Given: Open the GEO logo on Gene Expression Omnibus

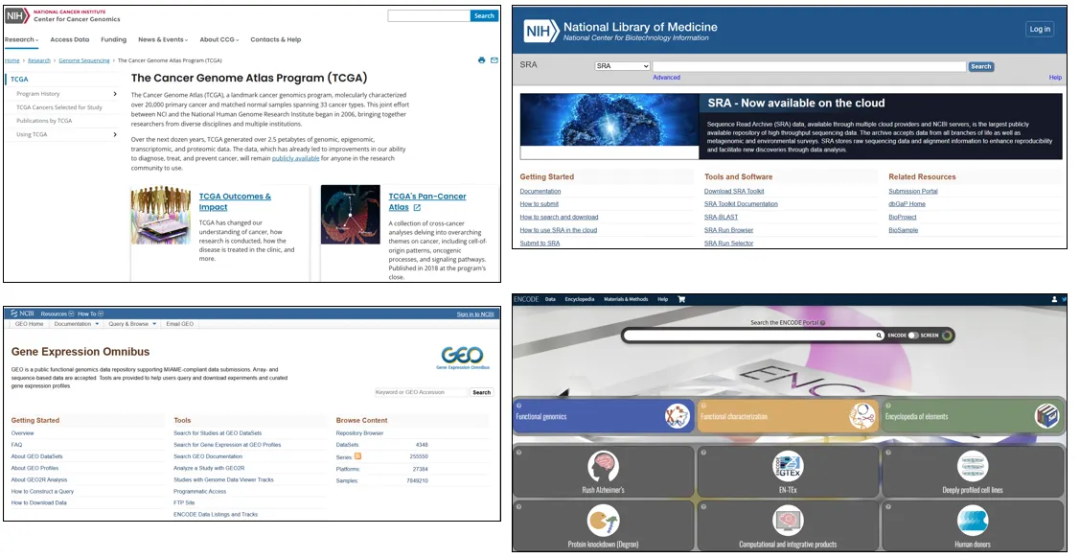Looking at the screenshot, I should click(x=463, y=357).
